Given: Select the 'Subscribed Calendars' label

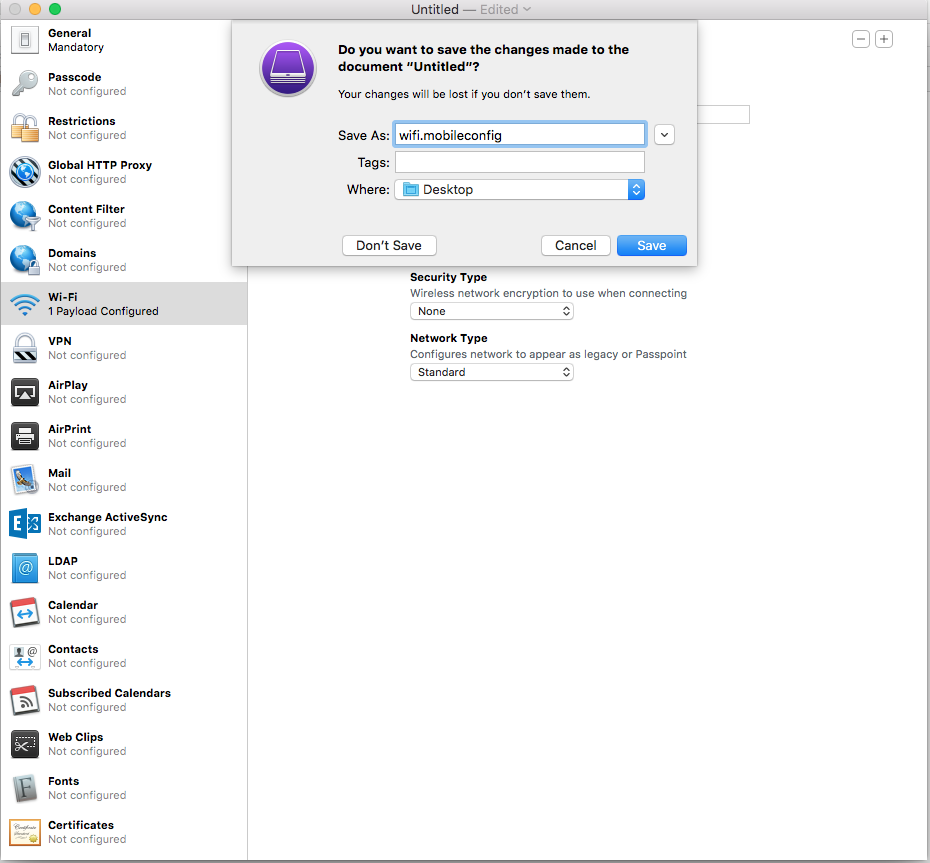Looking at the screenshot, I should click(x=110, y=693).
